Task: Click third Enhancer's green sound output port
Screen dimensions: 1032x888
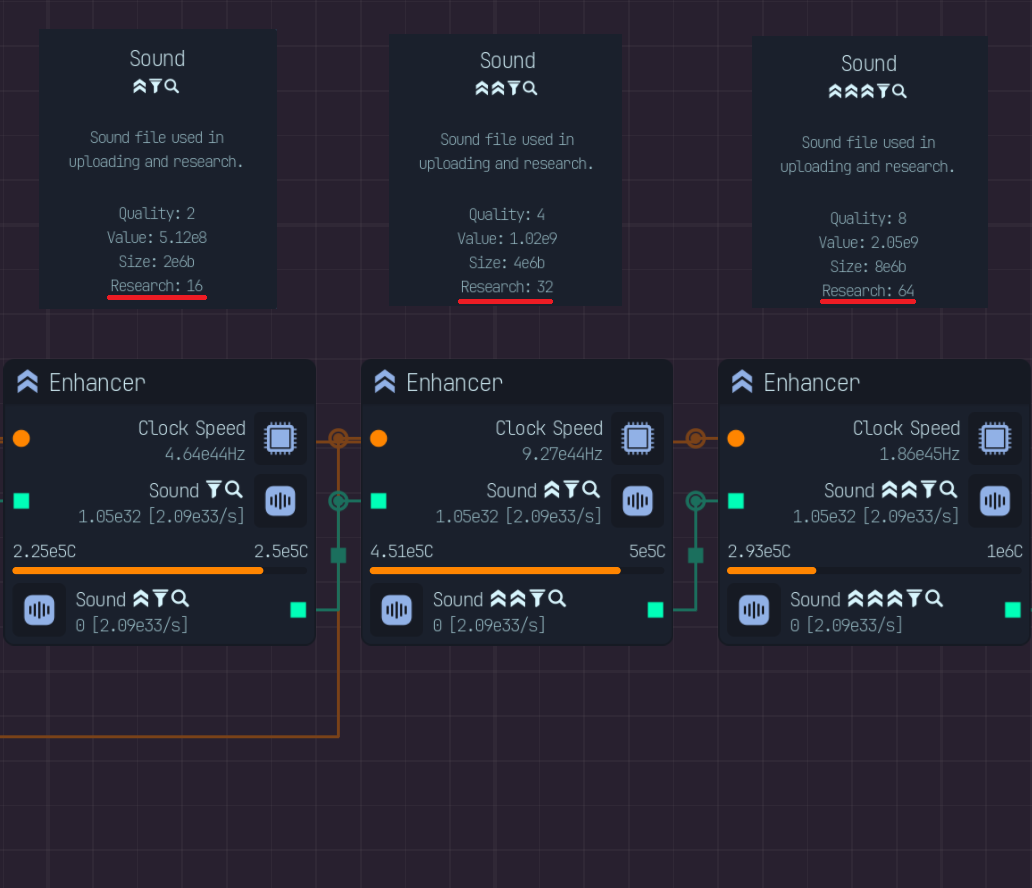Action: point(1013,610)
